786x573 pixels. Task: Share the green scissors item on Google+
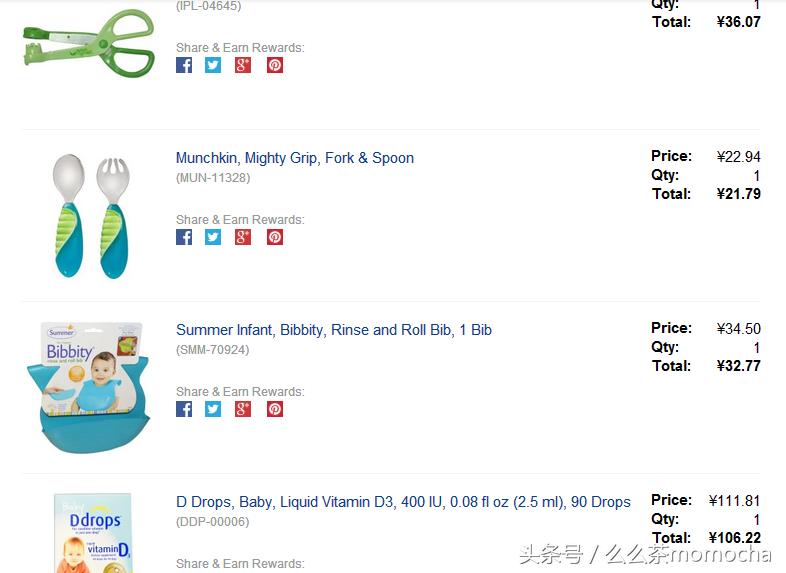(243, 65)
